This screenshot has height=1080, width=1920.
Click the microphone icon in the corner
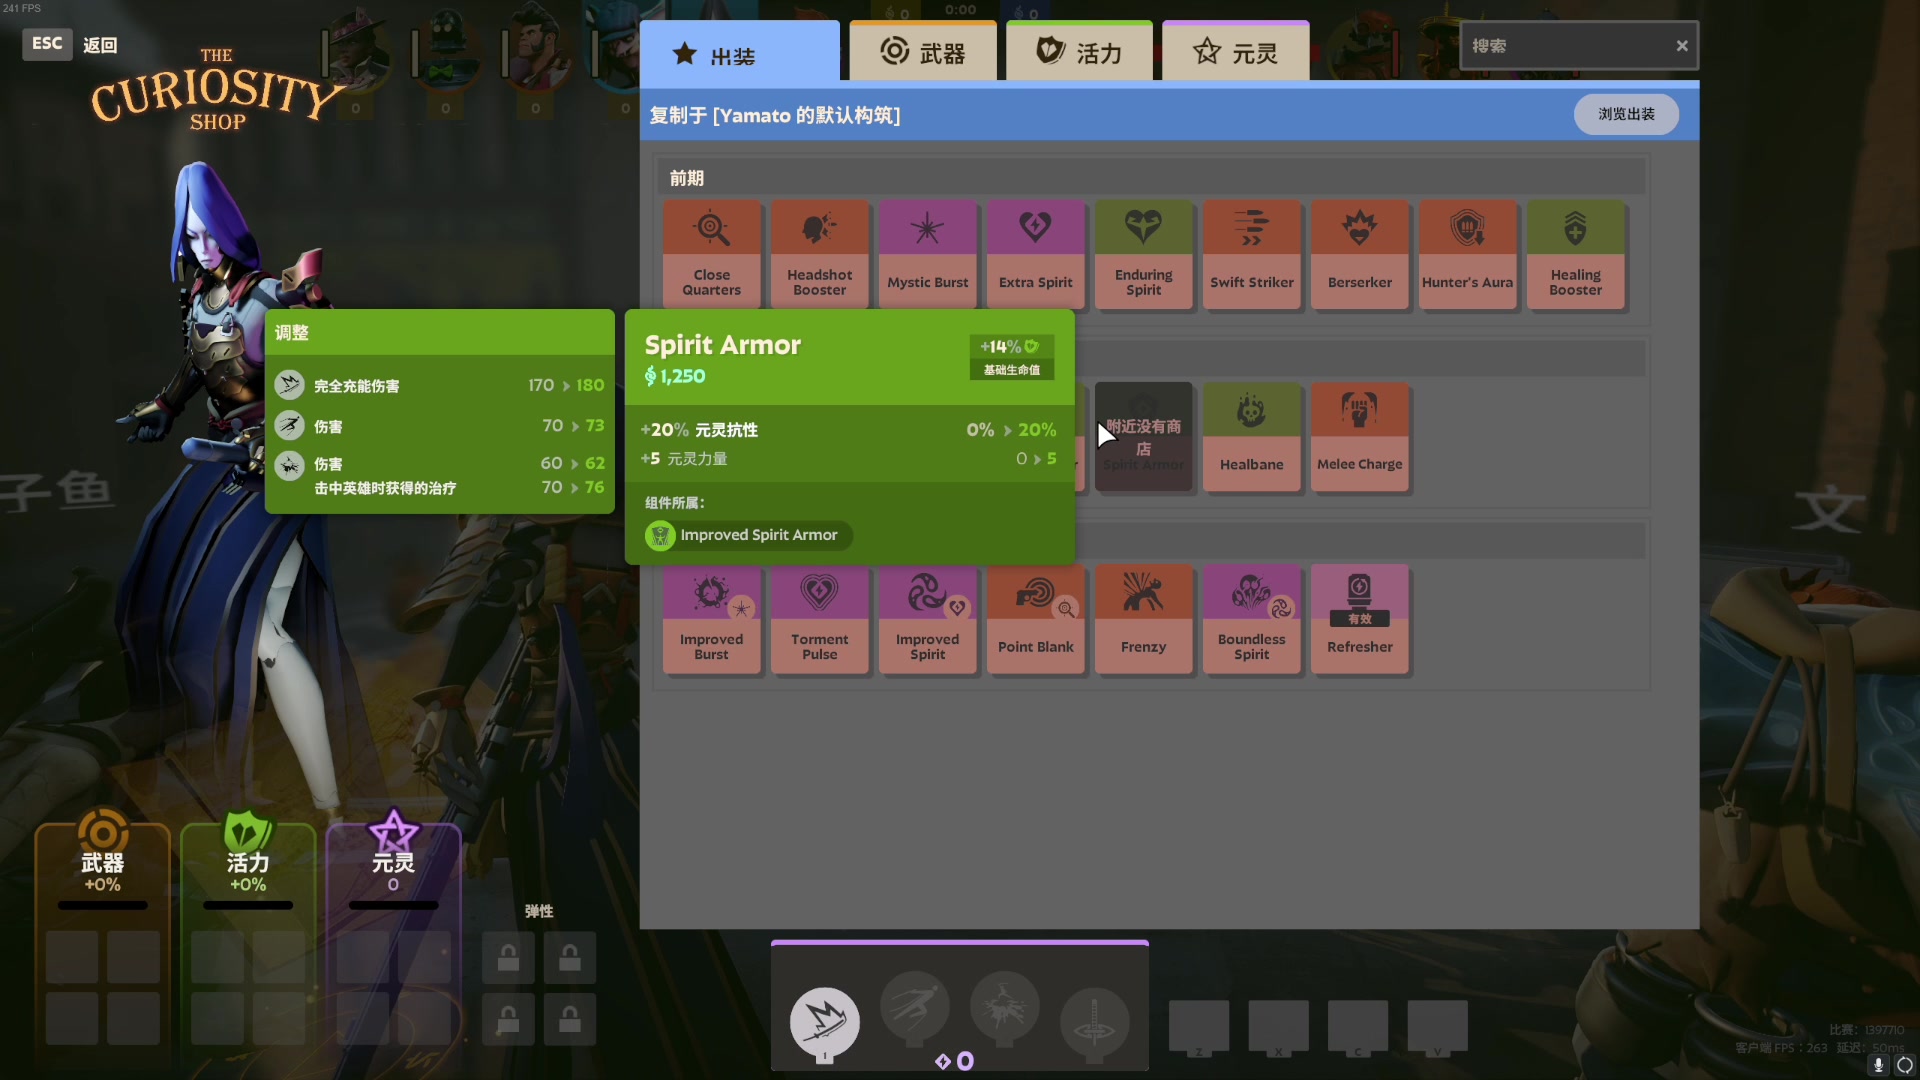pyautogui.click(x=1878, y=1065)
